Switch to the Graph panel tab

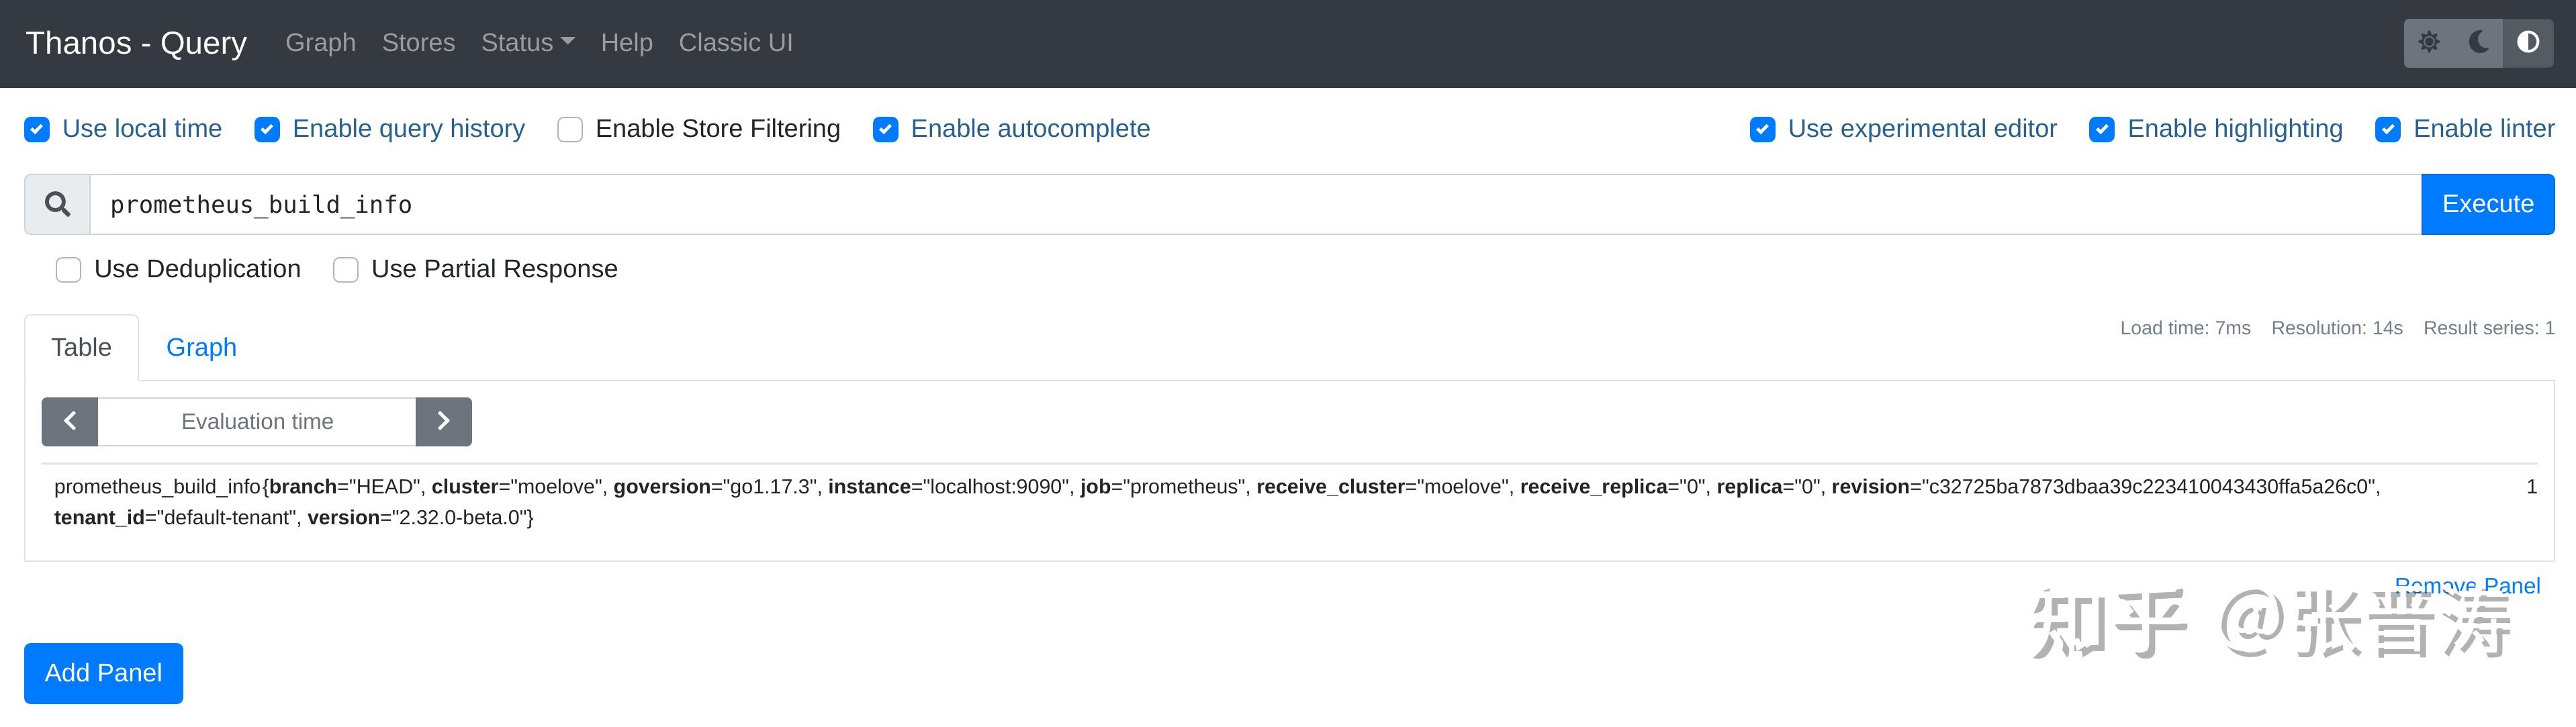click(201, 347)
